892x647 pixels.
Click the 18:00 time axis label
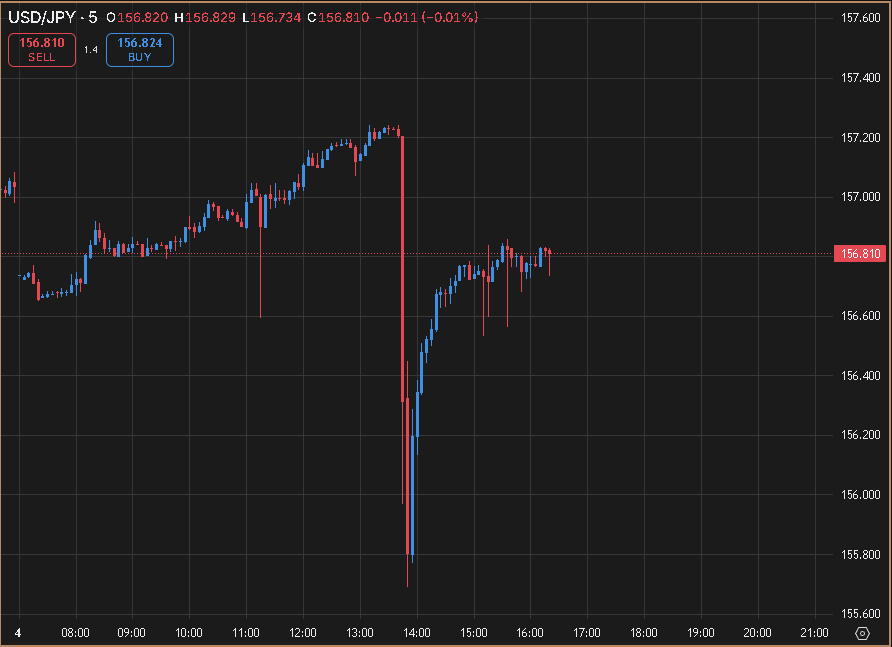643,633
